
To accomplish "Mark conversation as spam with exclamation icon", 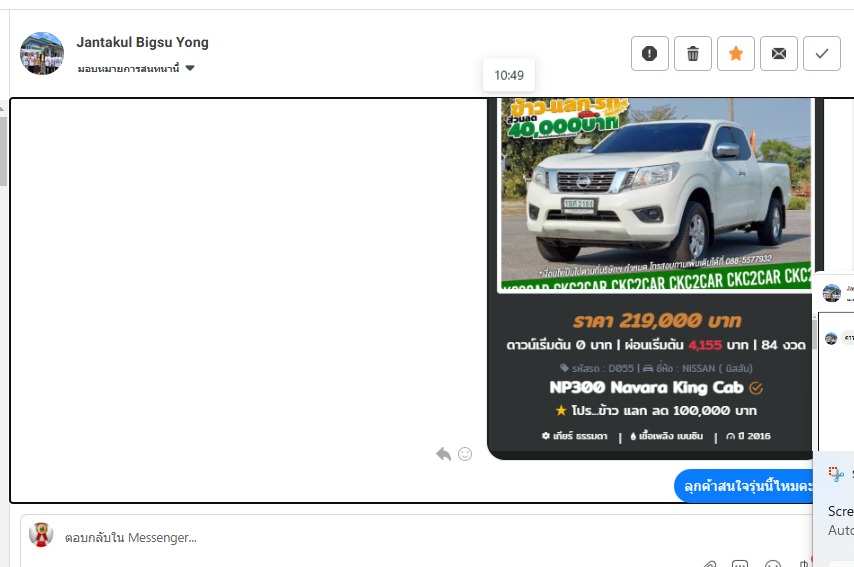I will pos(649,53).
